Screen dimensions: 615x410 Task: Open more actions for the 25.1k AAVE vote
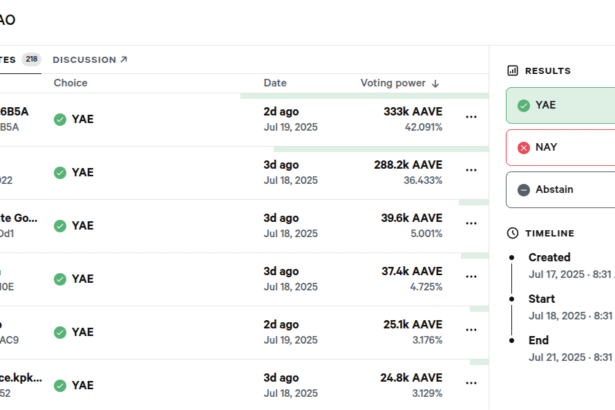coord(471,331)
